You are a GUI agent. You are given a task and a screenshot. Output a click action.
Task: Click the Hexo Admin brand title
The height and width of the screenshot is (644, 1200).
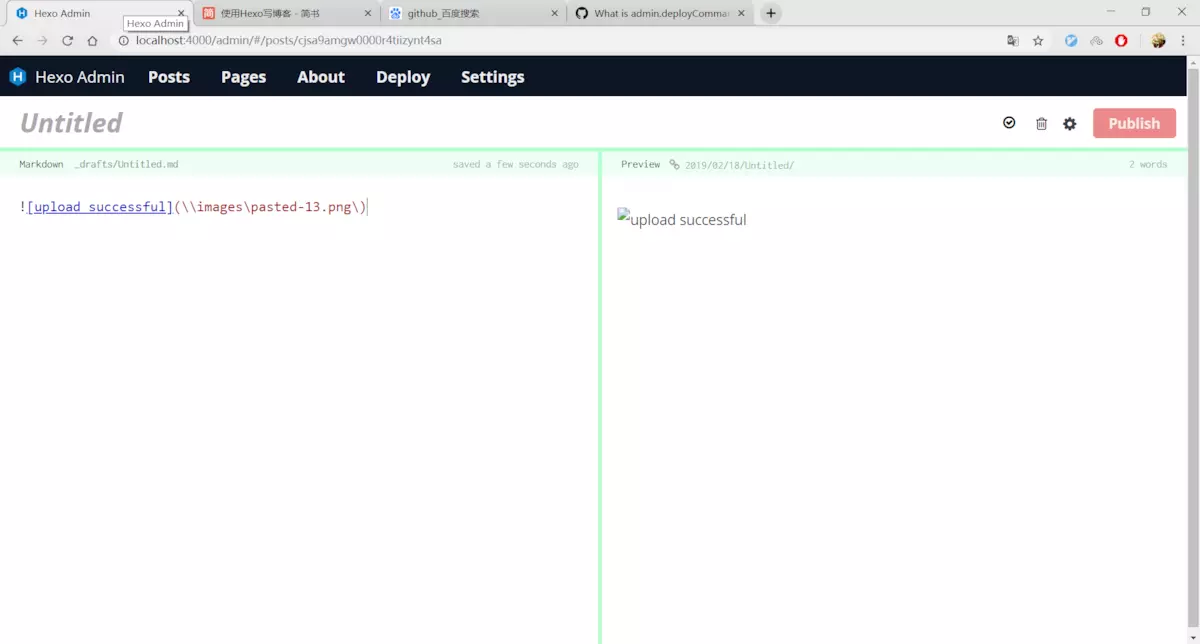[x=80, y=77]
